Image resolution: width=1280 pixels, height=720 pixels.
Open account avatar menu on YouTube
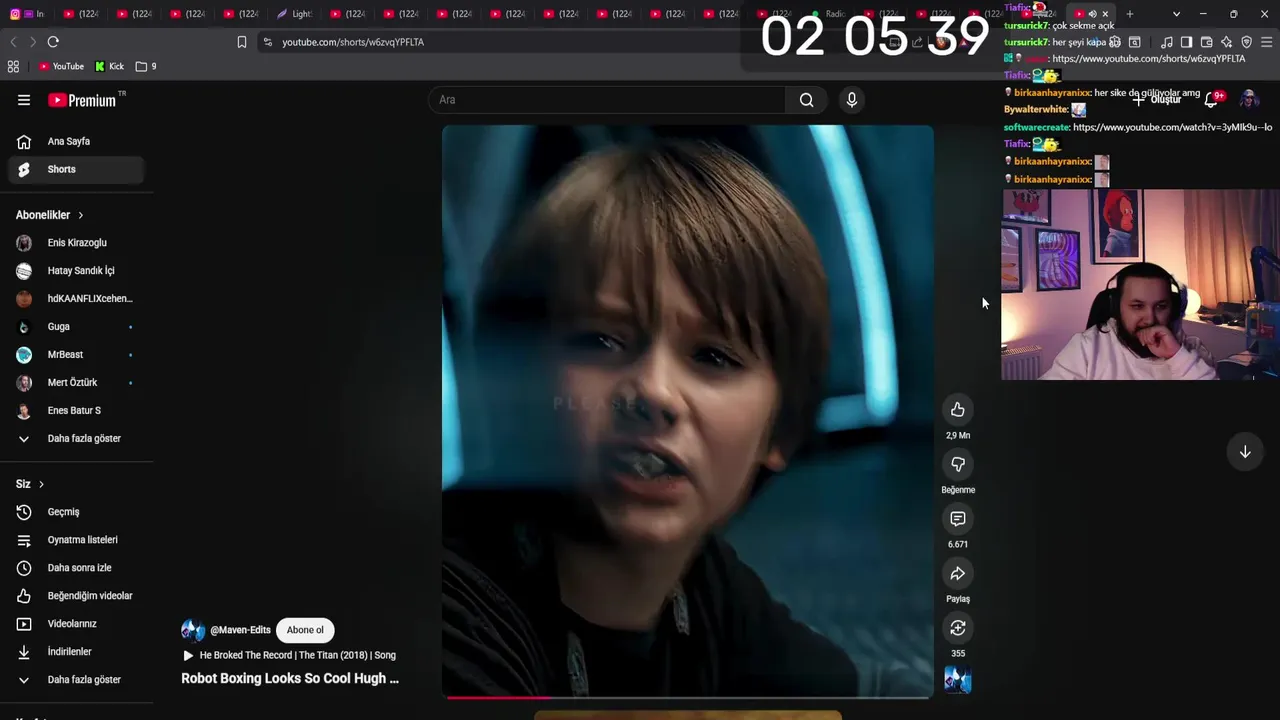point(1248,99)
